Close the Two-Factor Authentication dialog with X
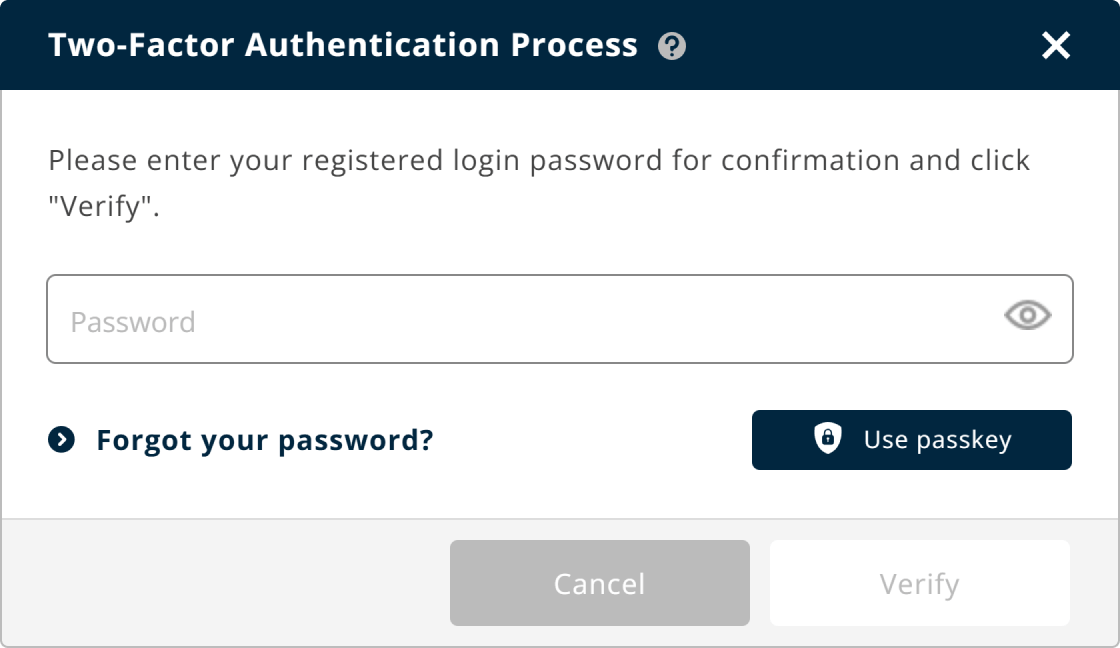The height and width of the screenshot is (648, 1120). [1056, 45]
